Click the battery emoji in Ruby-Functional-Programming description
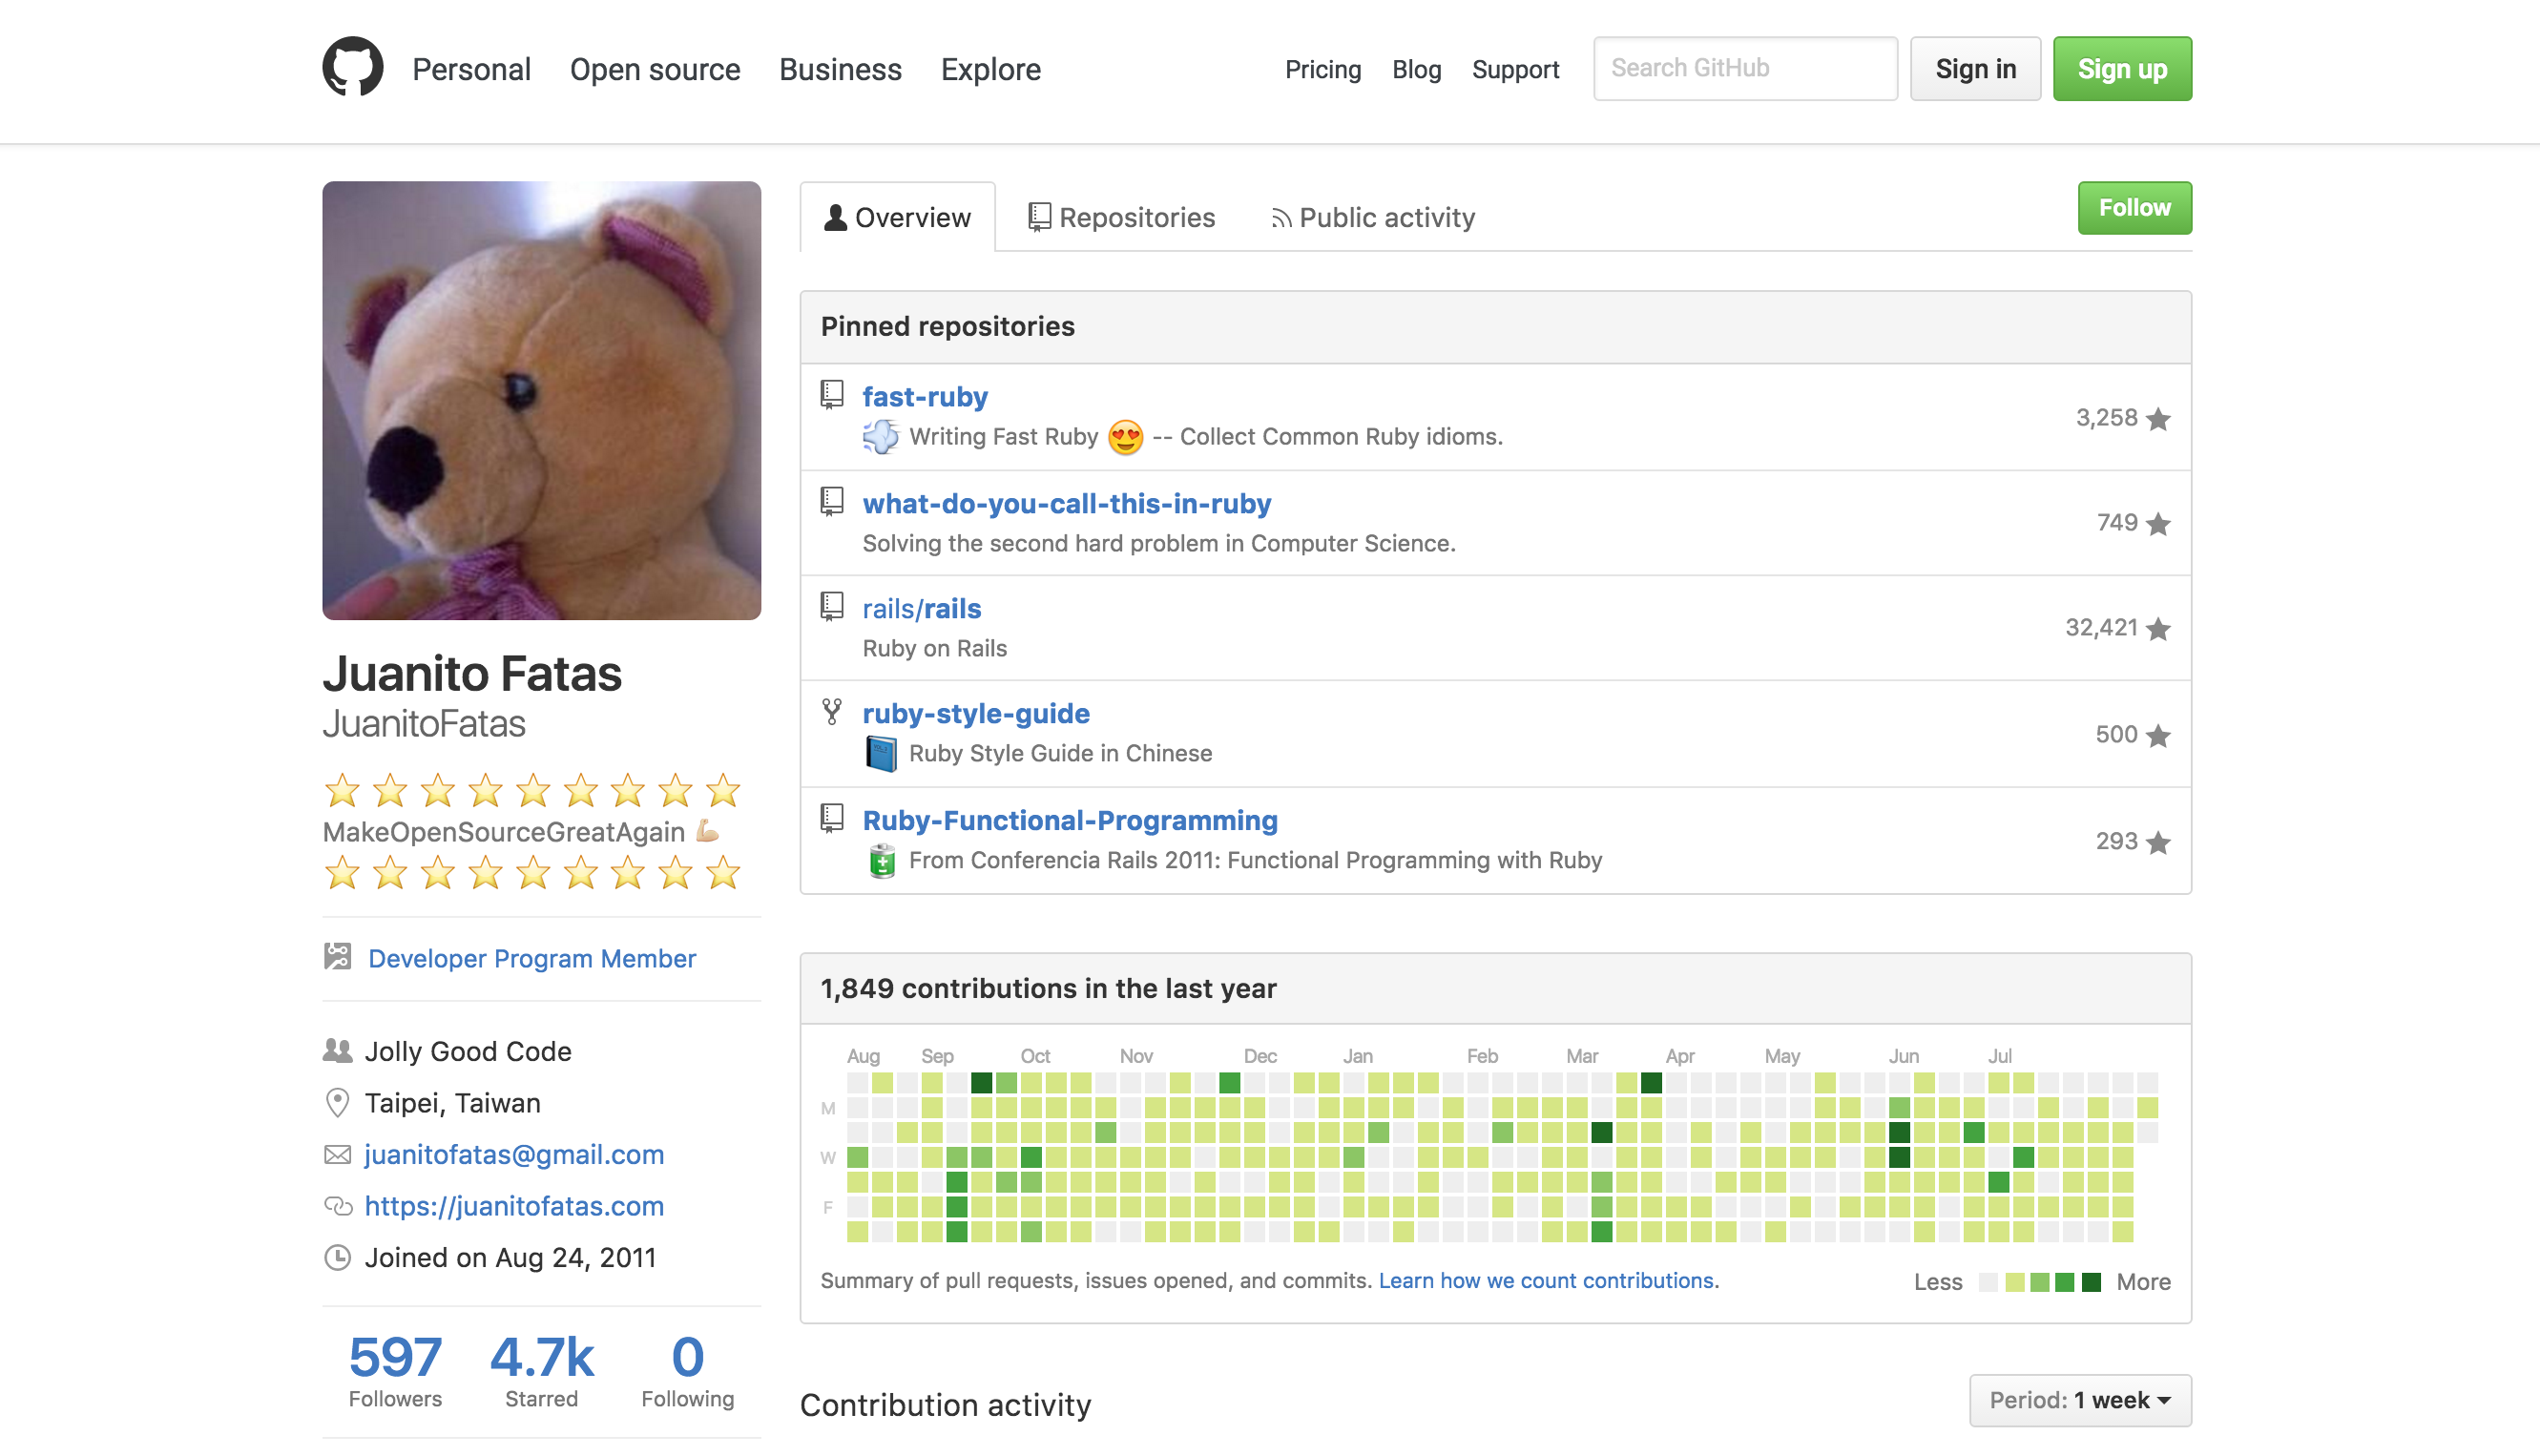The image size is (2540, 1456). (881, 861)
